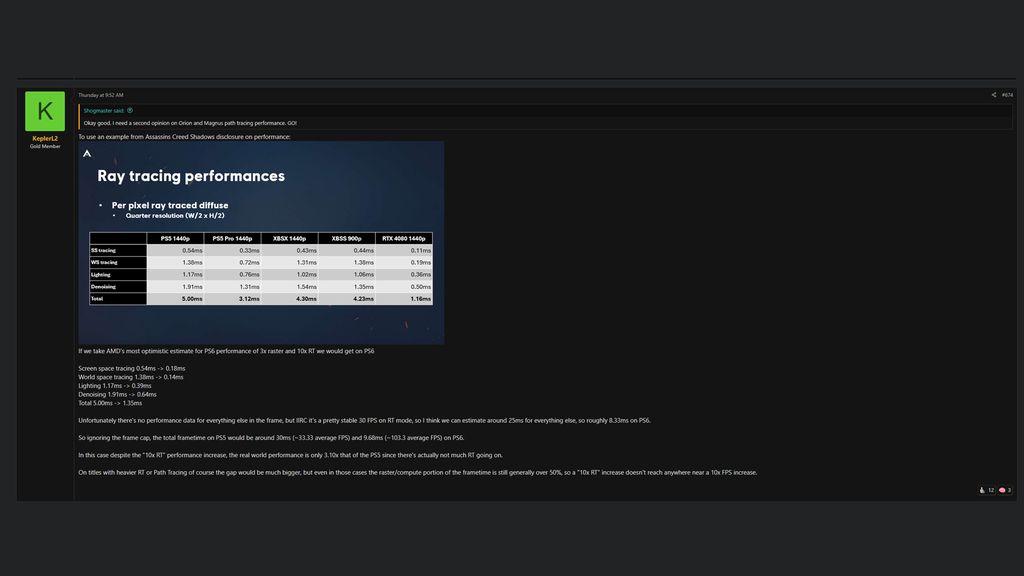Viewport: 1024px width, 576px height.
Task: Click the Total row label in table
Action: pos(98,298)
